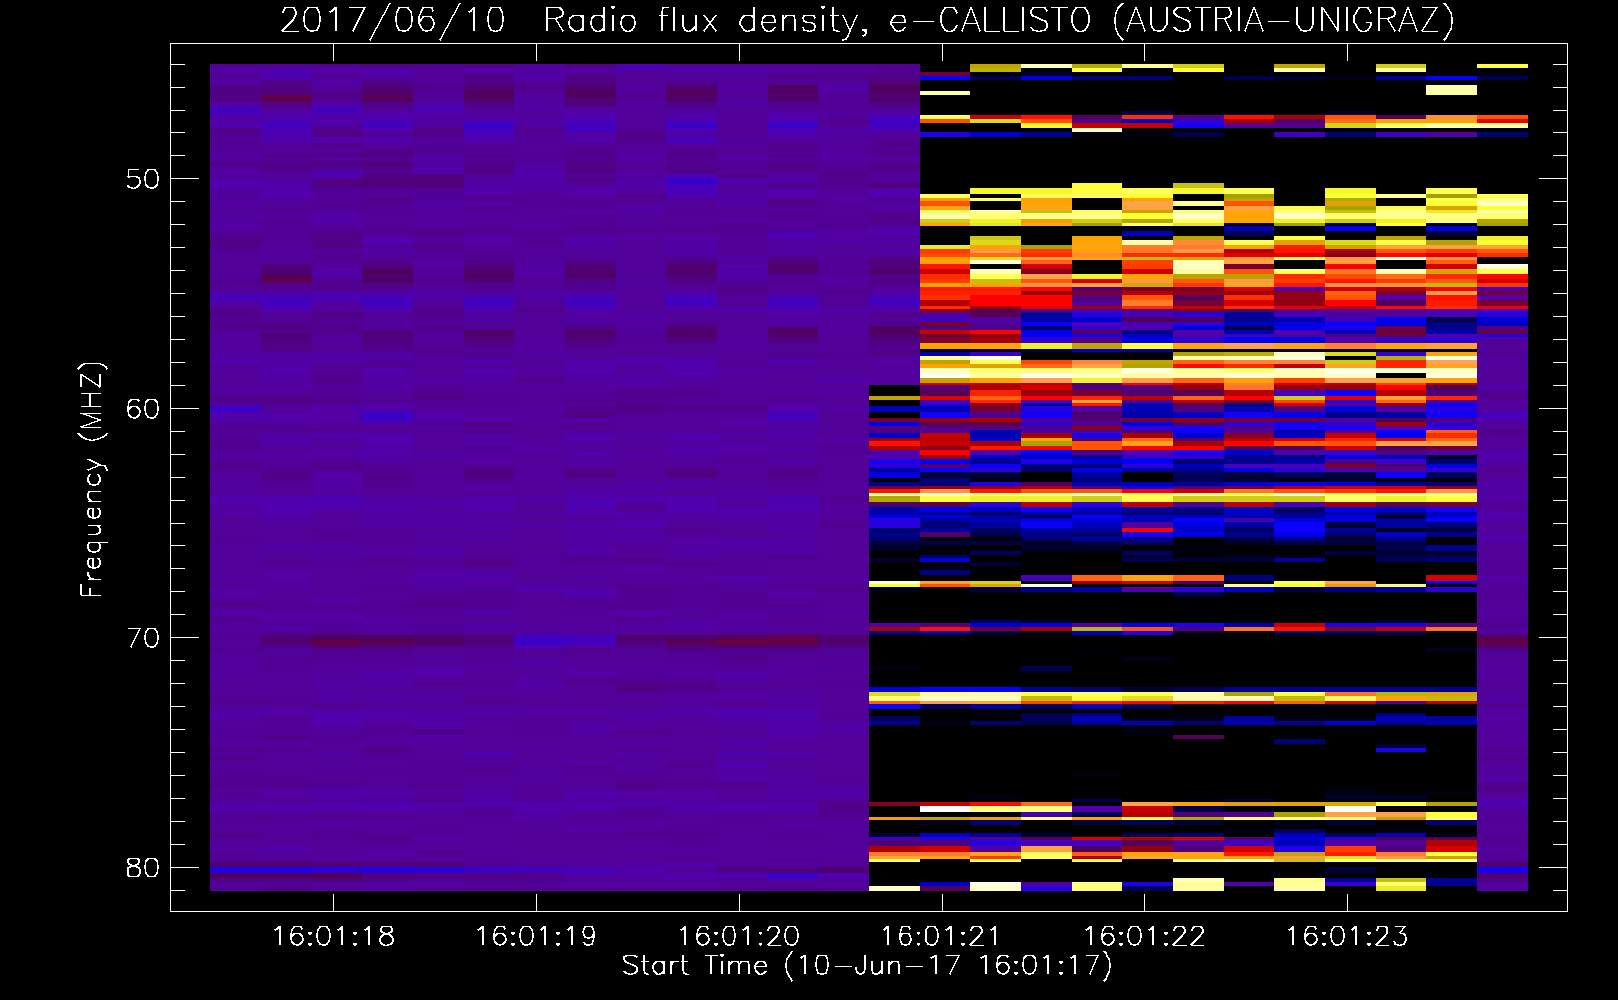Click the plot title "Radio flux density, e-CALLISTO (AUSTRIA-UNIGRAZ)"
Viewport: 1618px width, 1000px height.
pyautogui.click(x=998, y=21)
